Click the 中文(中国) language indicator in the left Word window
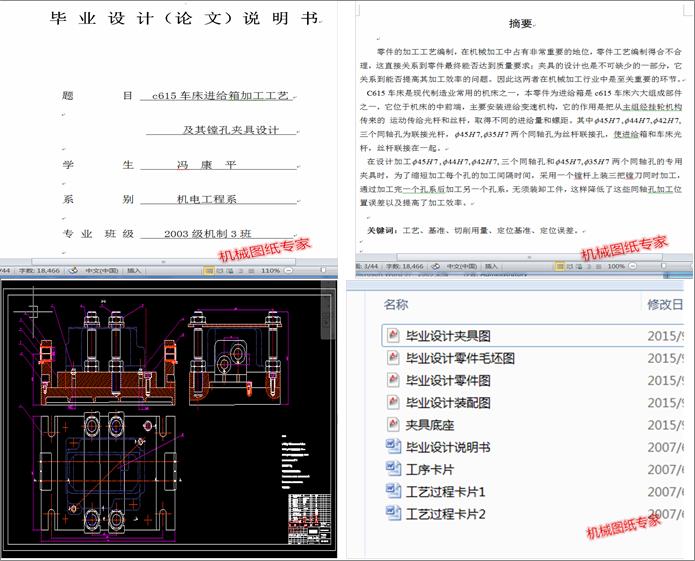 [x=102, y=270]
